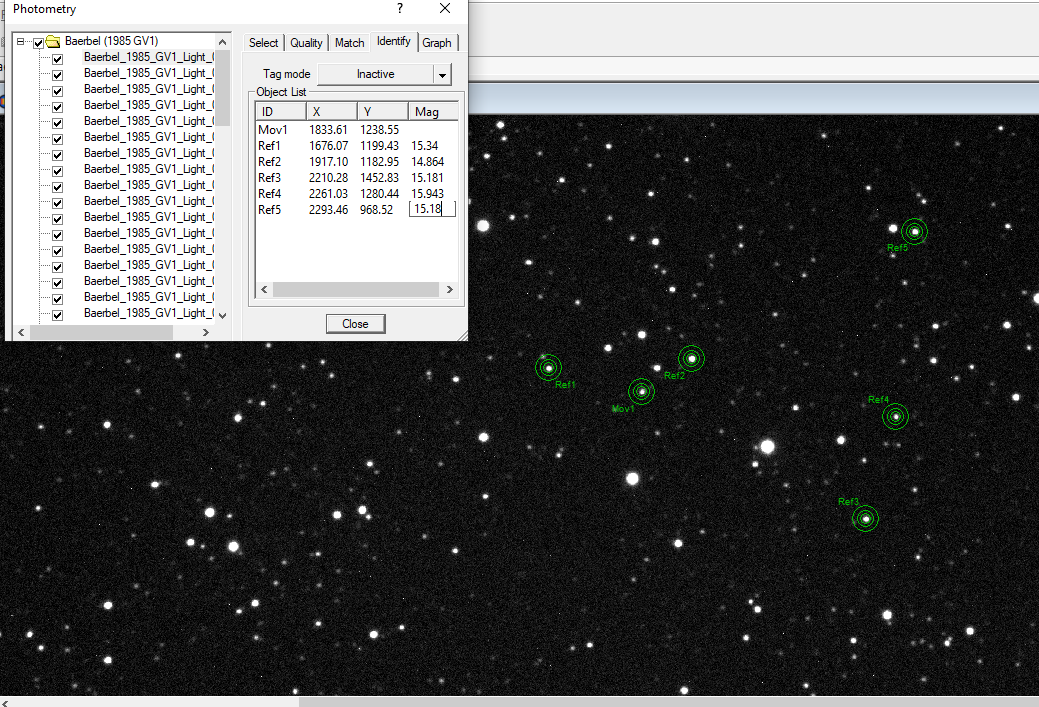1039x707 pixels.
Task: Select the Ref2 row in Object List
Action: (356, 162)
